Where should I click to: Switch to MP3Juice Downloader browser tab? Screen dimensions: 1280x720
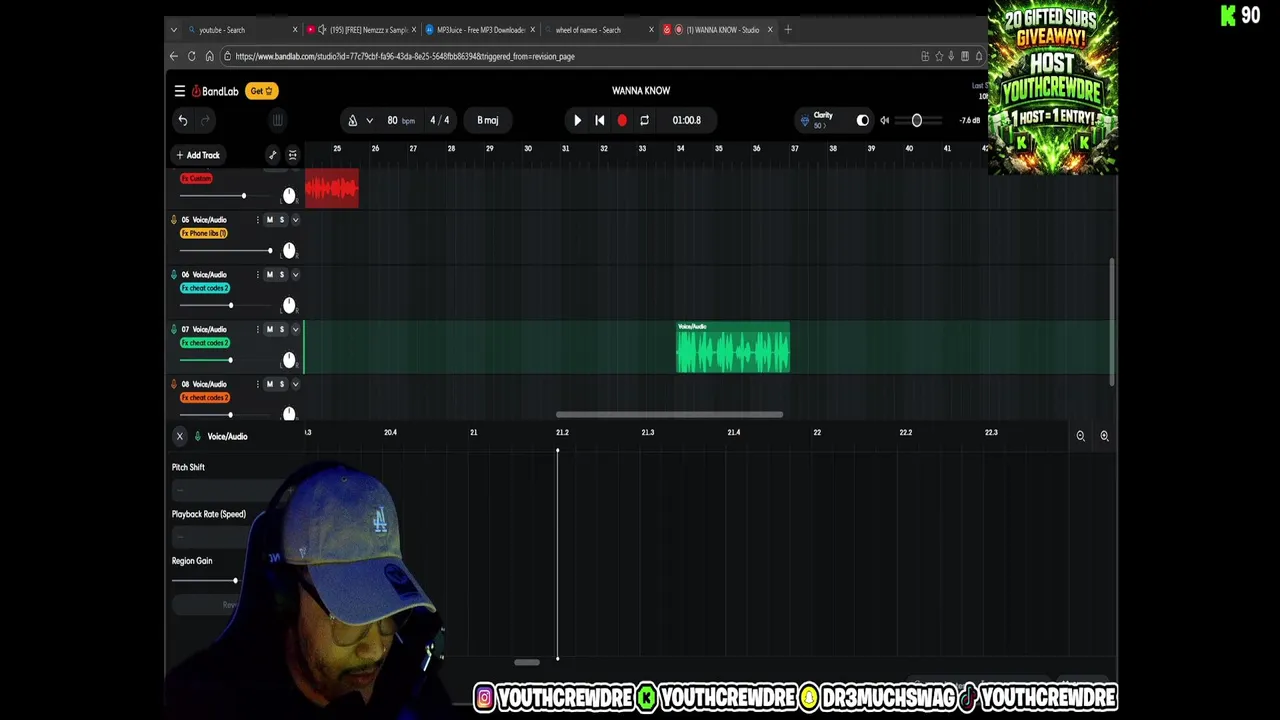pyautogui.click(x=480, y=30)
